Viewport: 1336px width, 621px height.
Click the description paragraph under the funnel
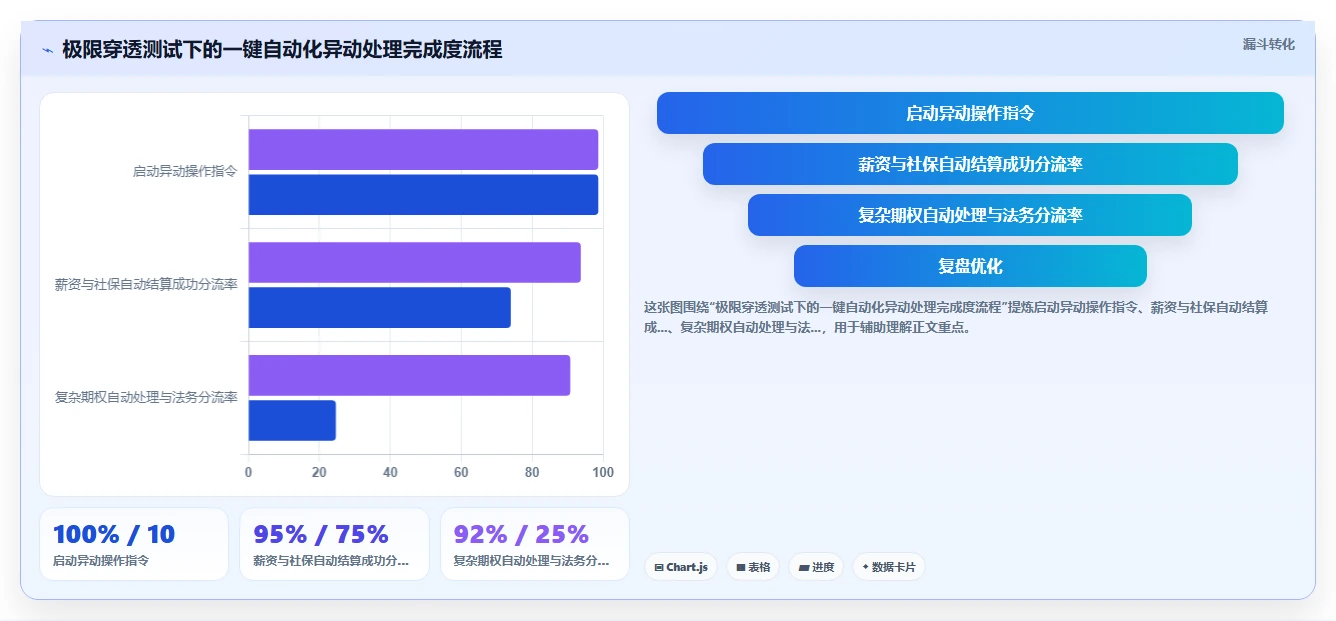[956, 317]
